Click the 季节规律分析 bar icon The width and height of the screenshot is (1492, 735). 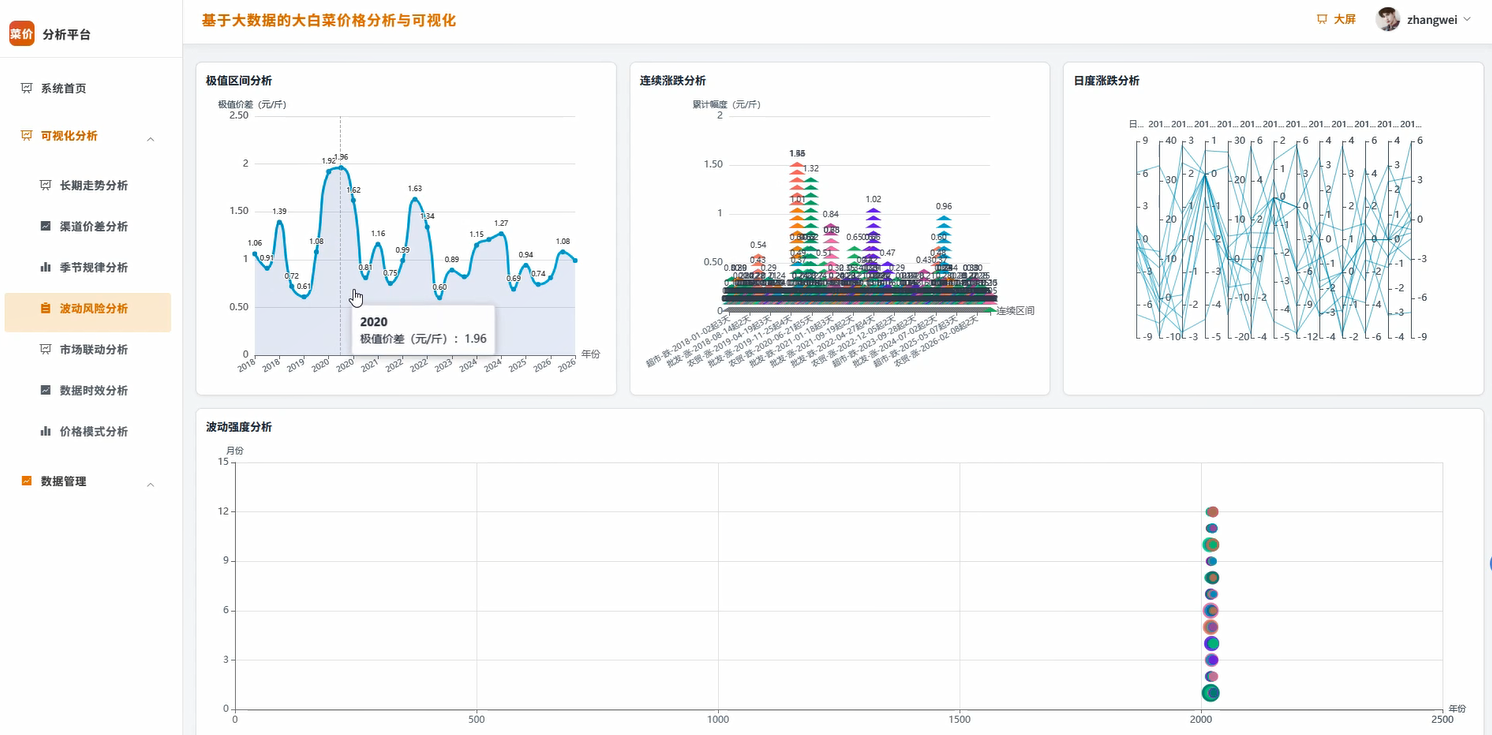pos(45,267)
